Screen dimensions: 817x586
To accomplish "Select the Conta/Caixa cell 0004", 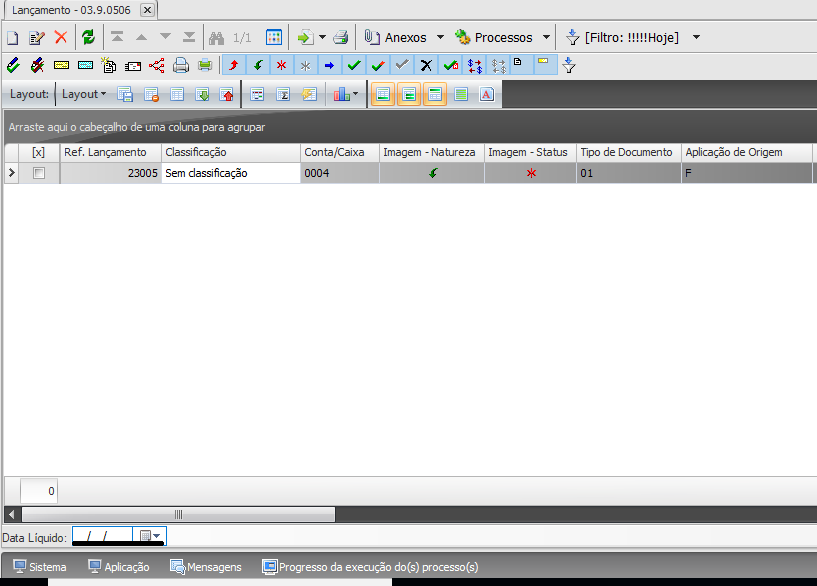I will click(x=340, y=173).
